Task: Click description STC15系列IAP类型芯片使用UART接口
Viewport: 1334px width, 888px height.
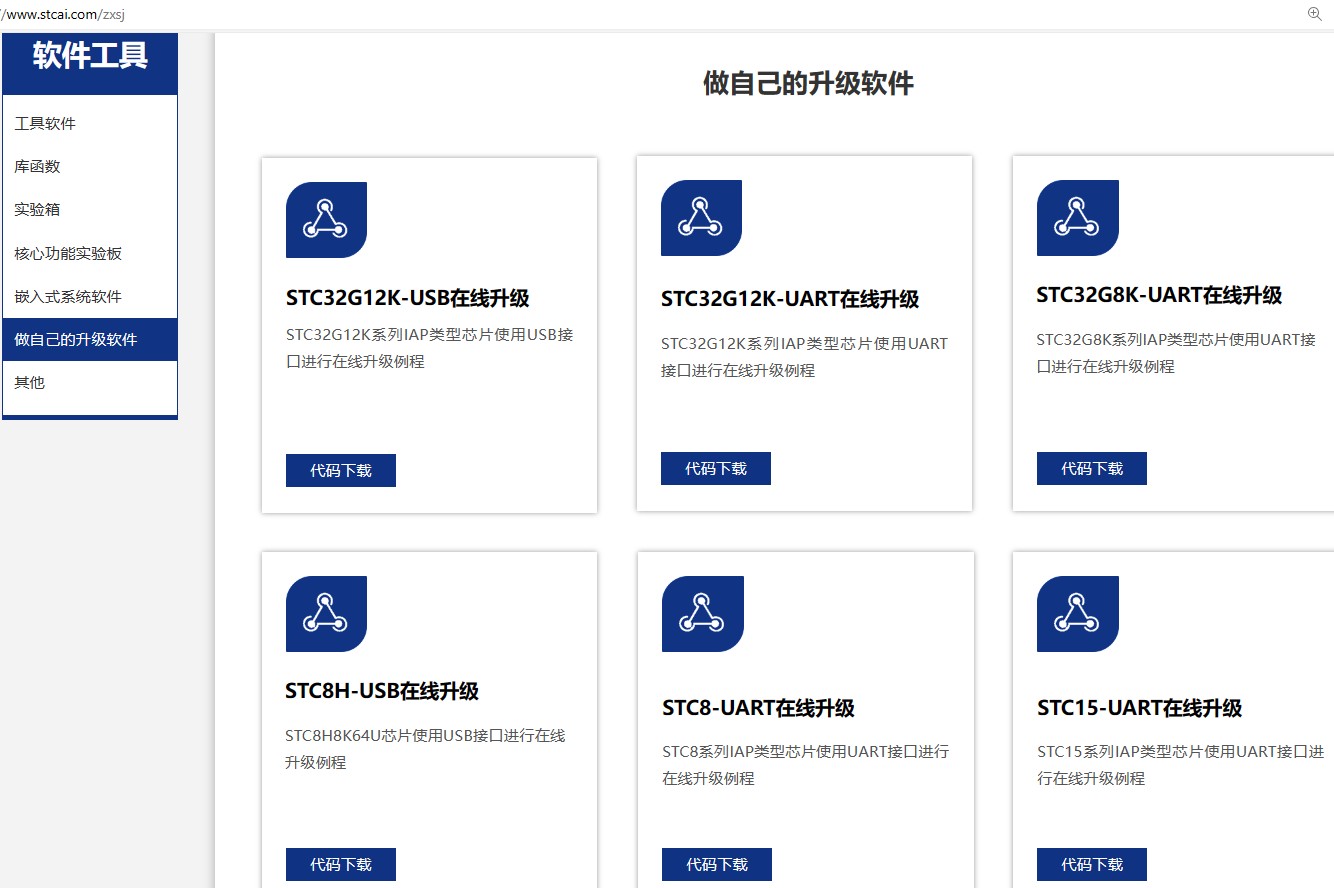Action: coord(1181,765)
